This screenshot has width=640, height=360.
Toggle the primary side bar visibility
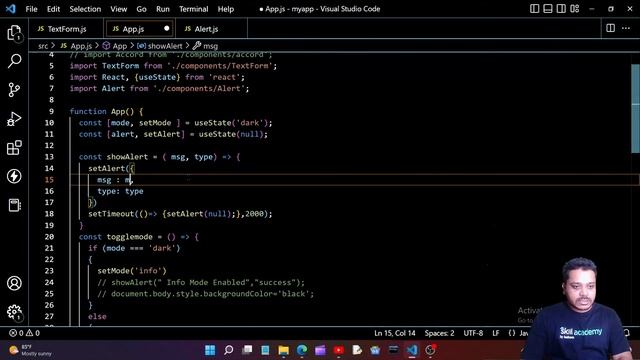(x=534, y=9)
